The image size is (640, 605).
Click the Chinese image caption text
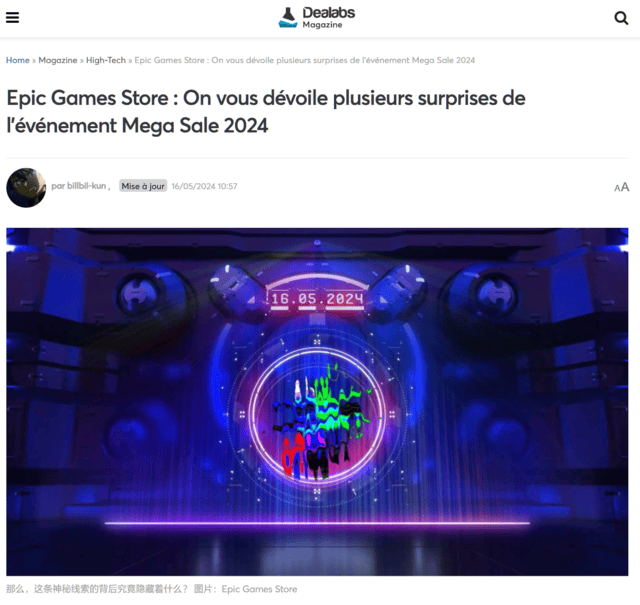(97, 589)
